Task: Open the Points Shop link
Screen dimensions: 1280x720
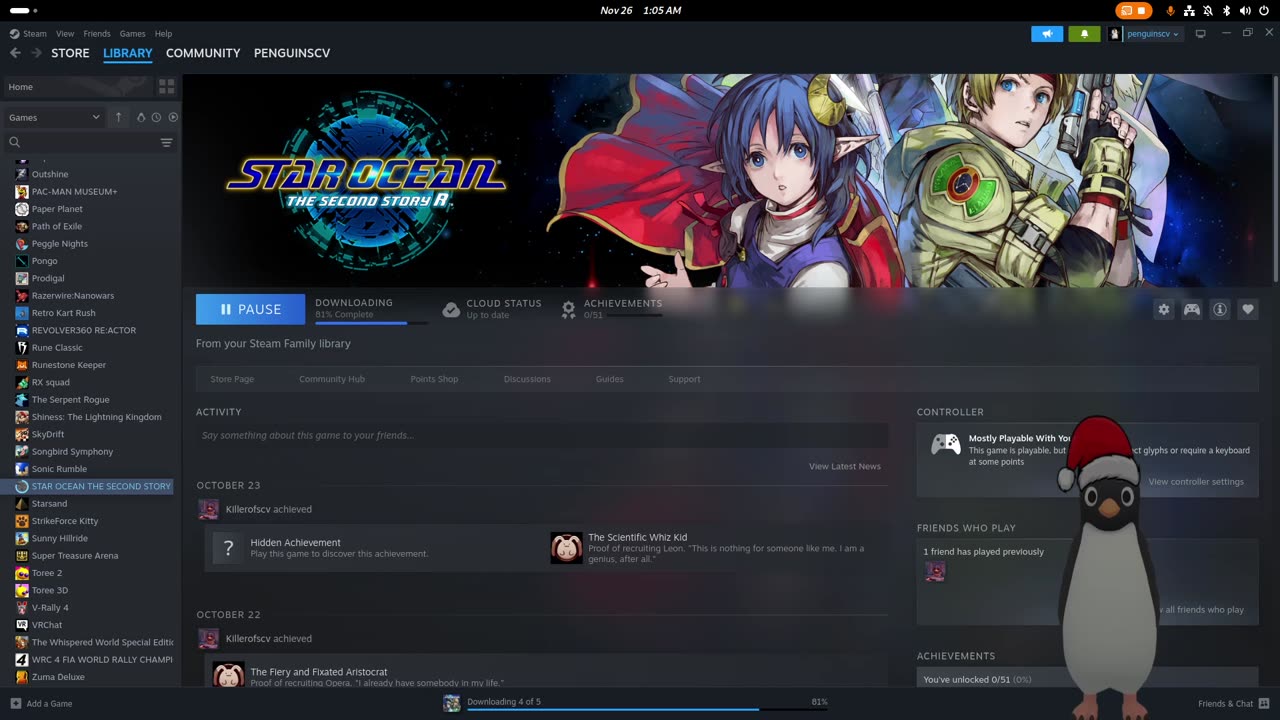Action: click(x=434, y=379)
